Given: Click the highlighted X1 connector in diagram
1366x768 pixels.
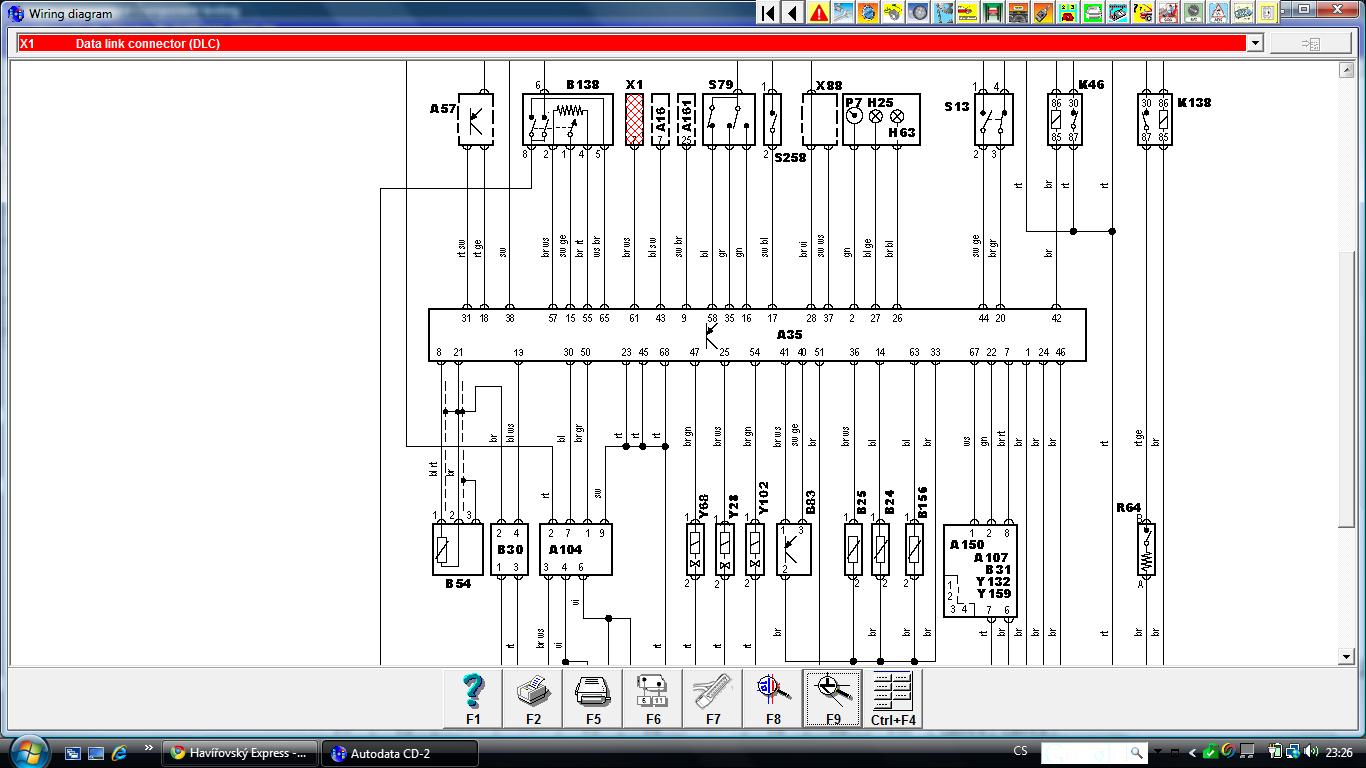Looking at the screenshot, I should coord(634,121).
